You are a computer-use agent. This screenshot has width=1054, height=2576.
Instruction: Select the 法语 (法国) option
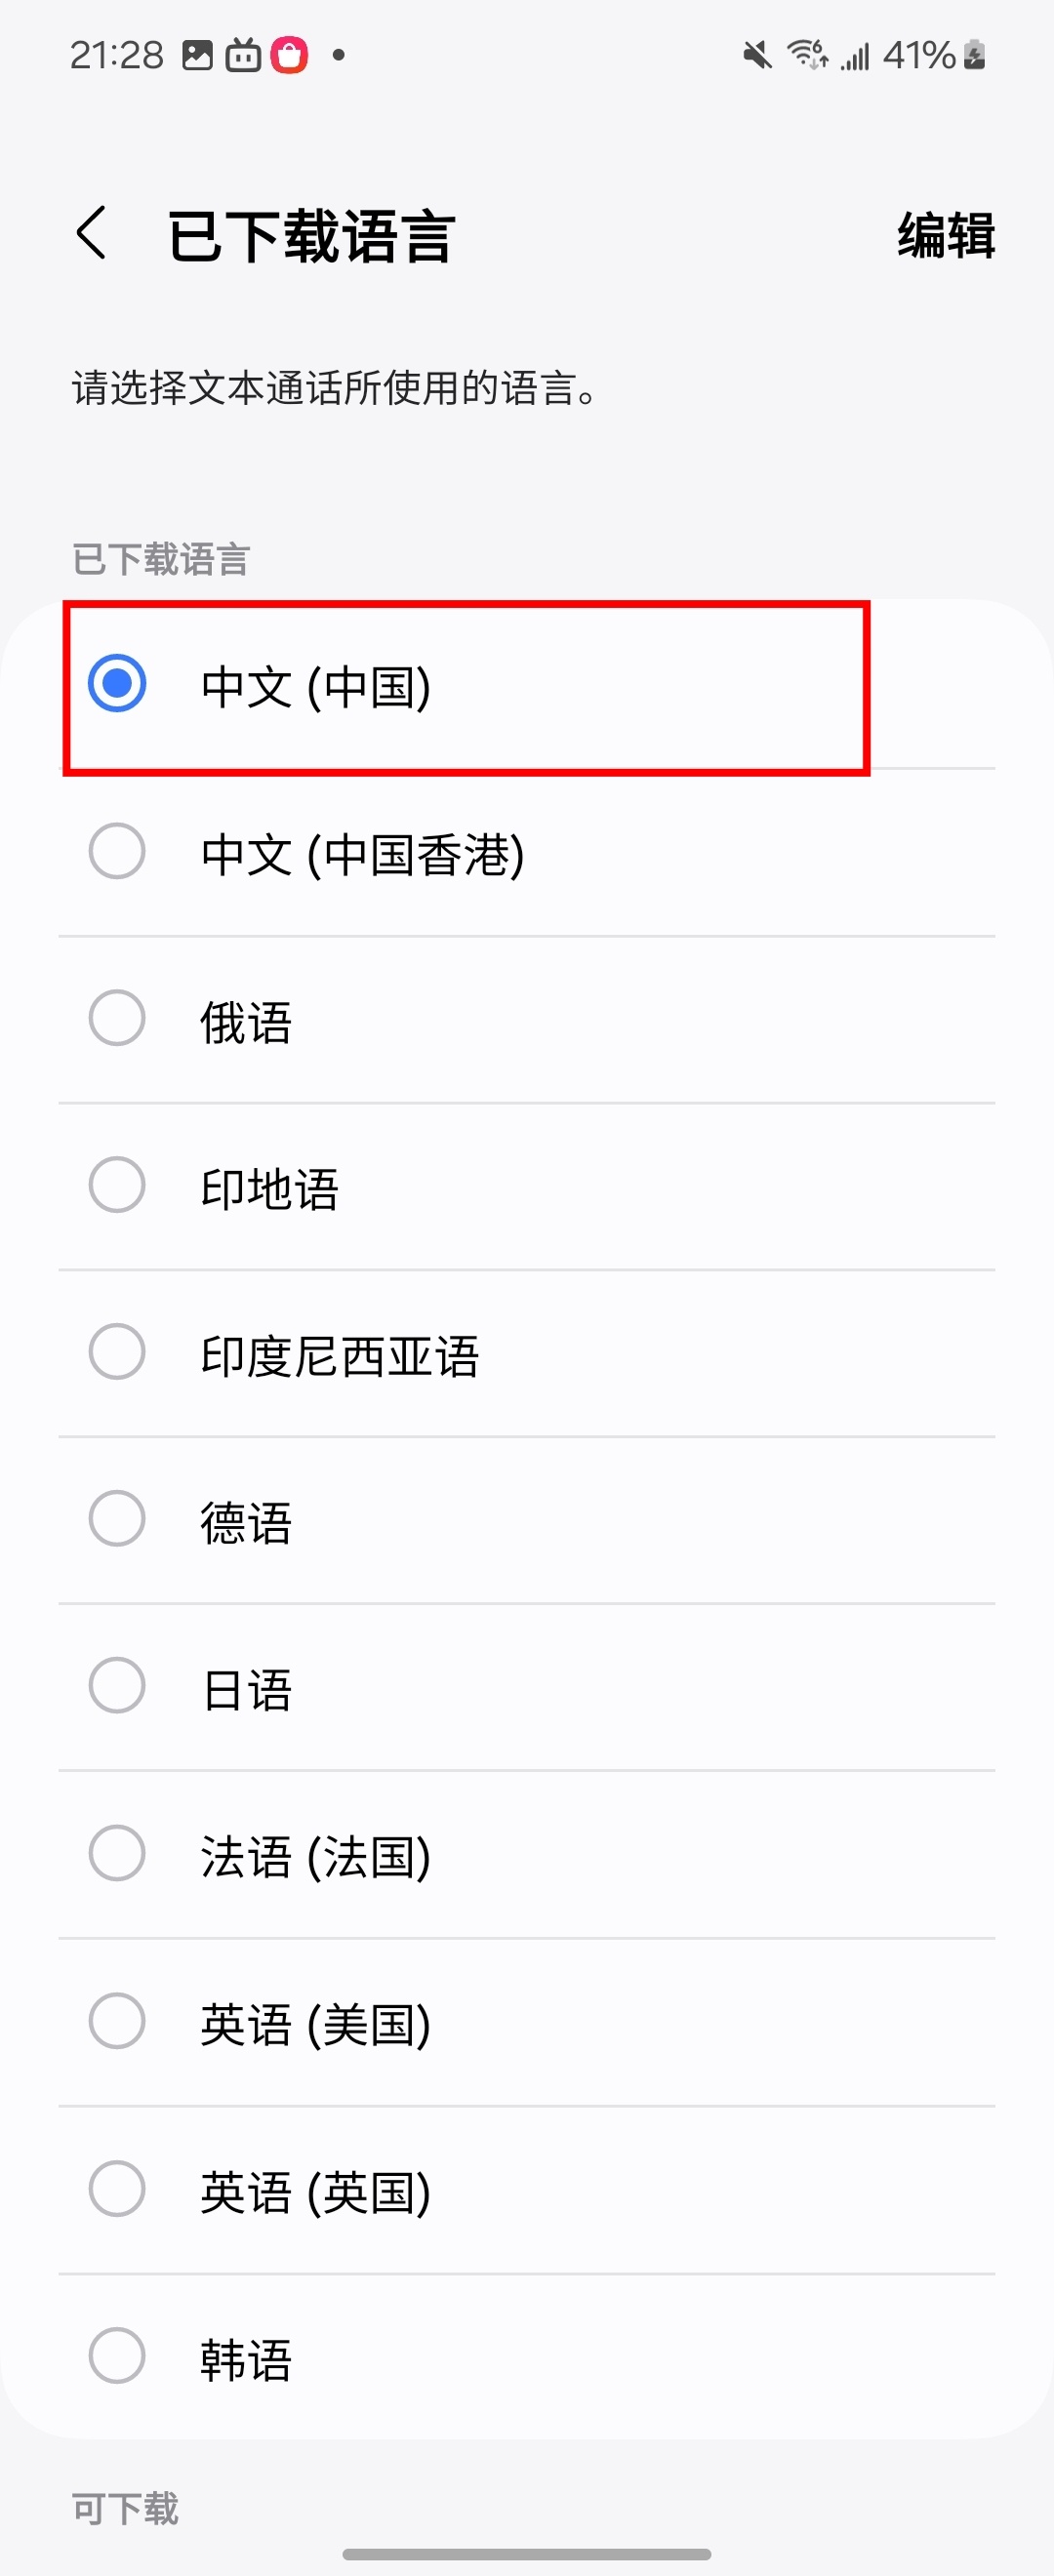[x=117, y=1853]
